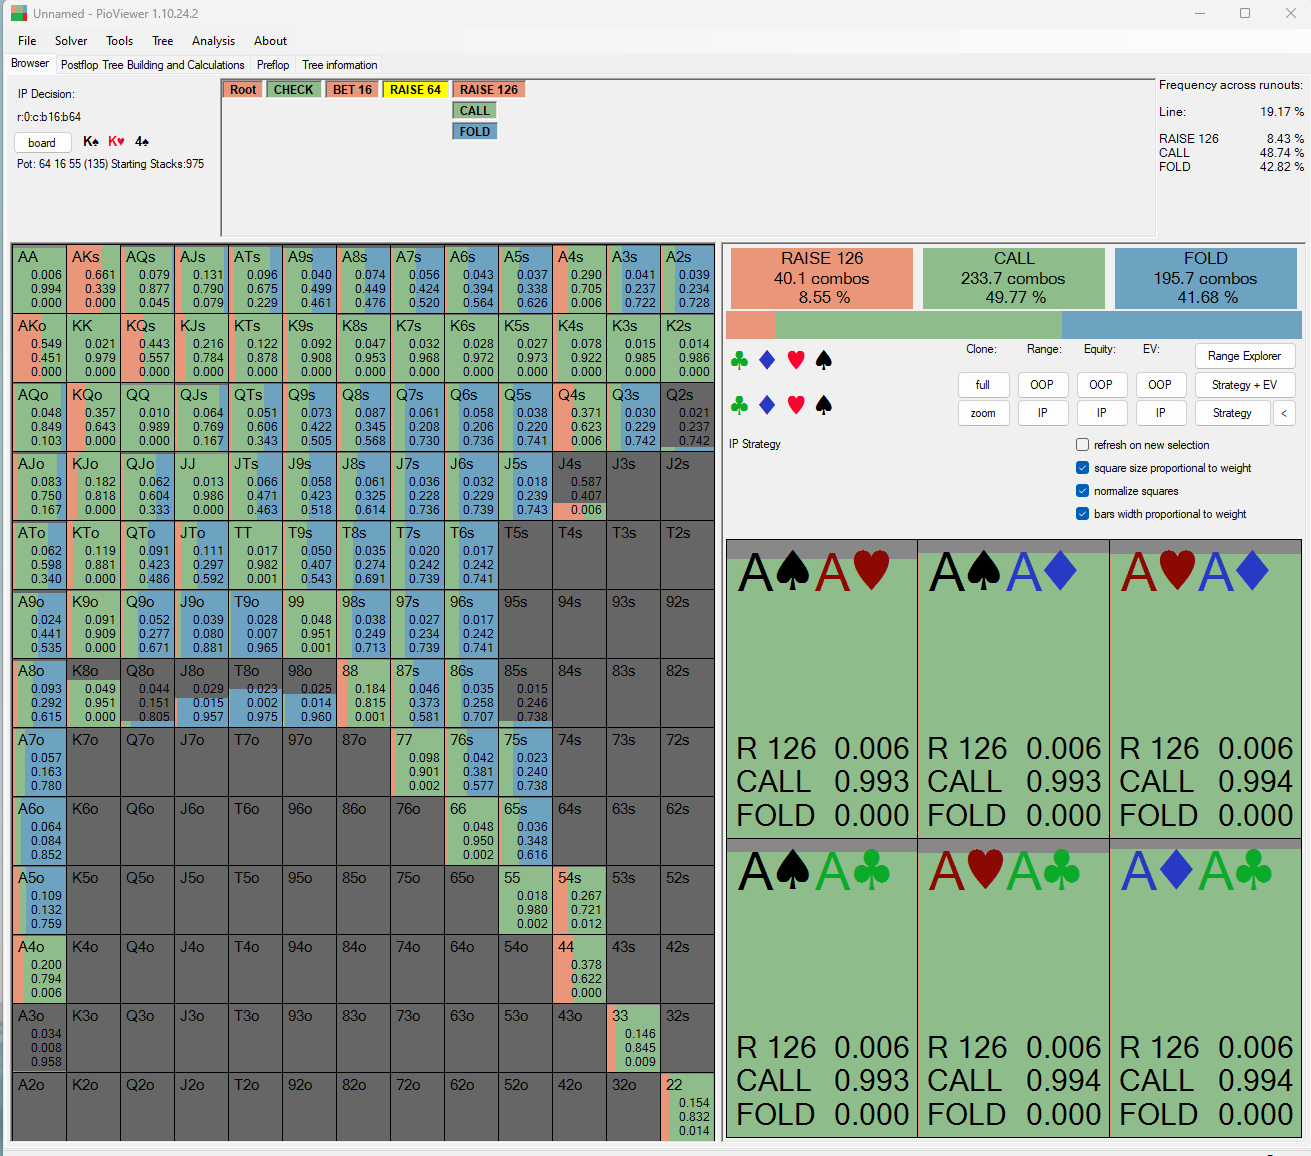This screenshot has height=1156, width=1311.
Task: Switch to the Preflop tab
Action: pos(273,65)
